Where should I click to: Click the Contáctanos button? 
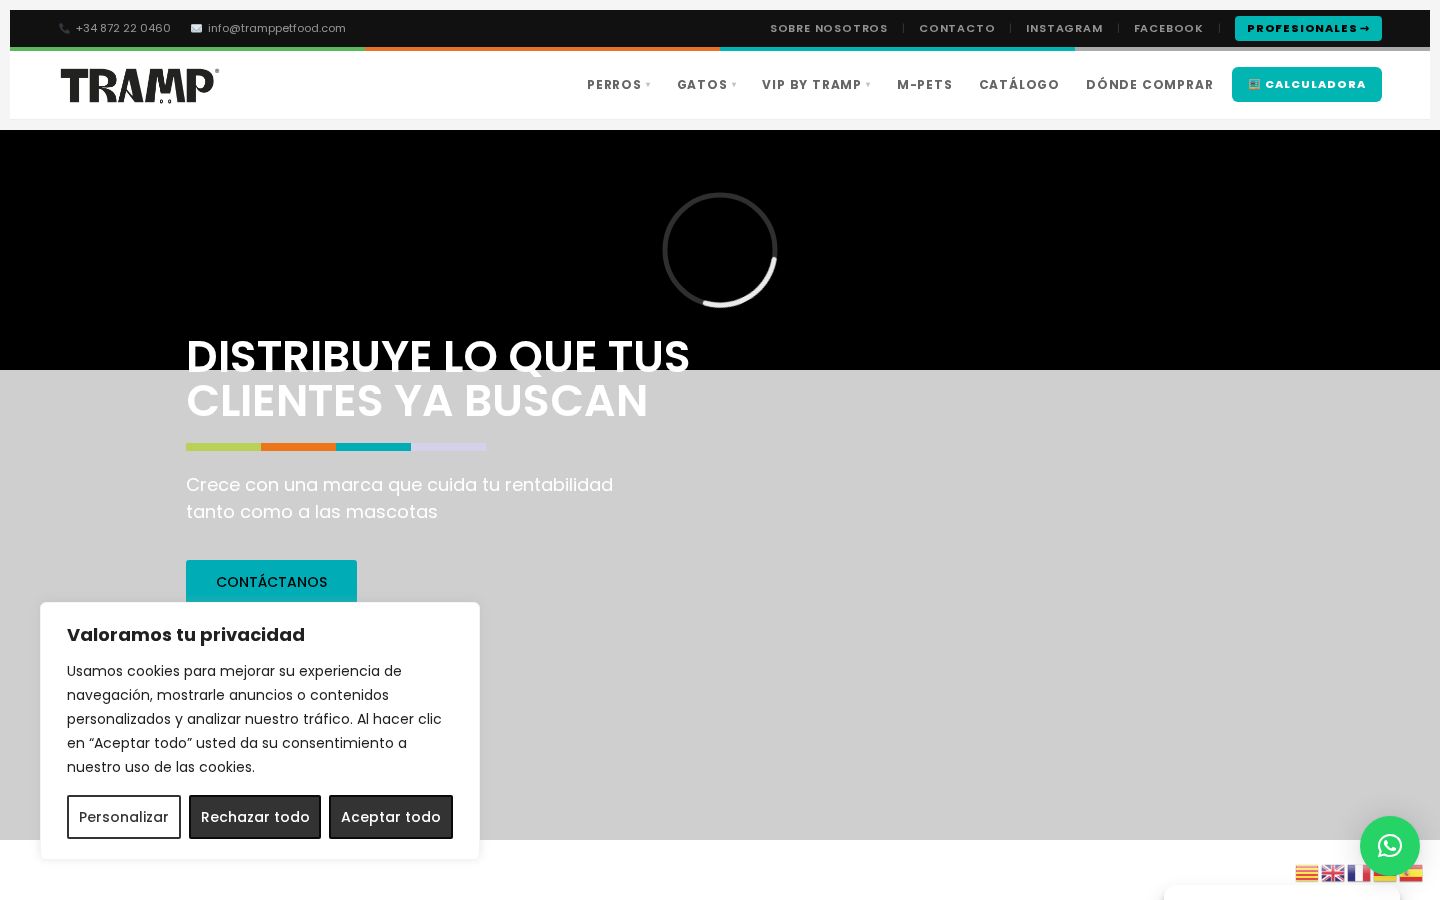[x=271, y=581]
